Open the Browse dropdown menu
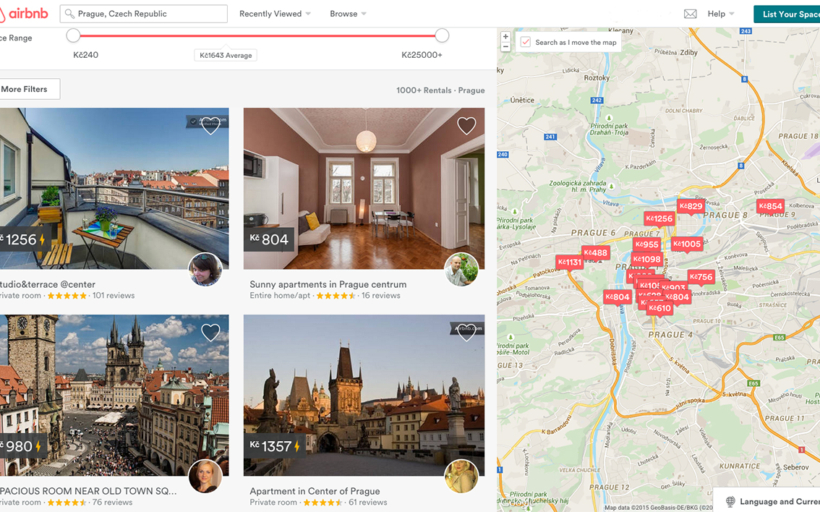This screenshot has width=820, height=512. tap(348, 14)
